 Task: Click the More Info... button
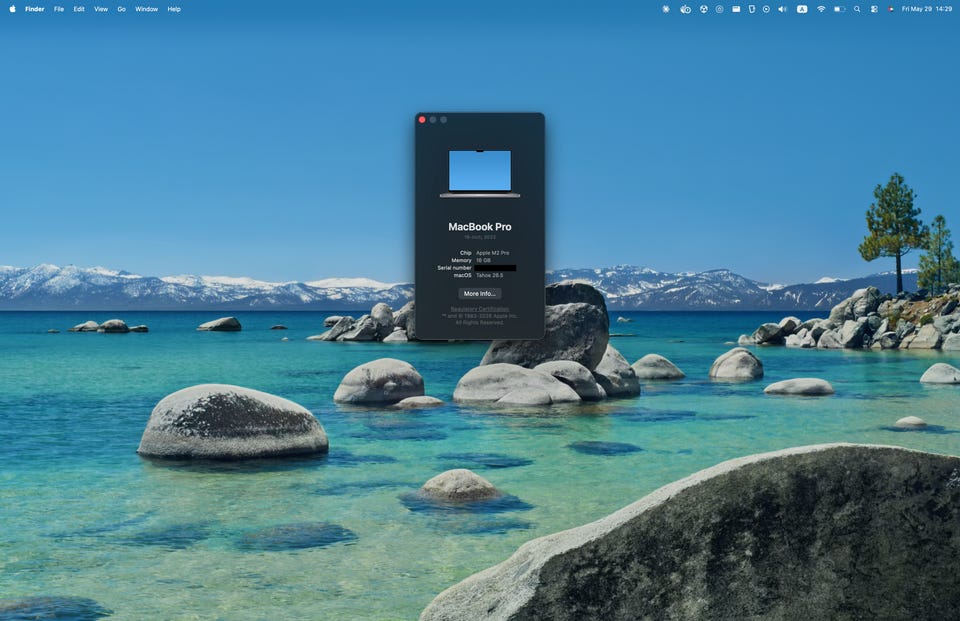[479, 293]
